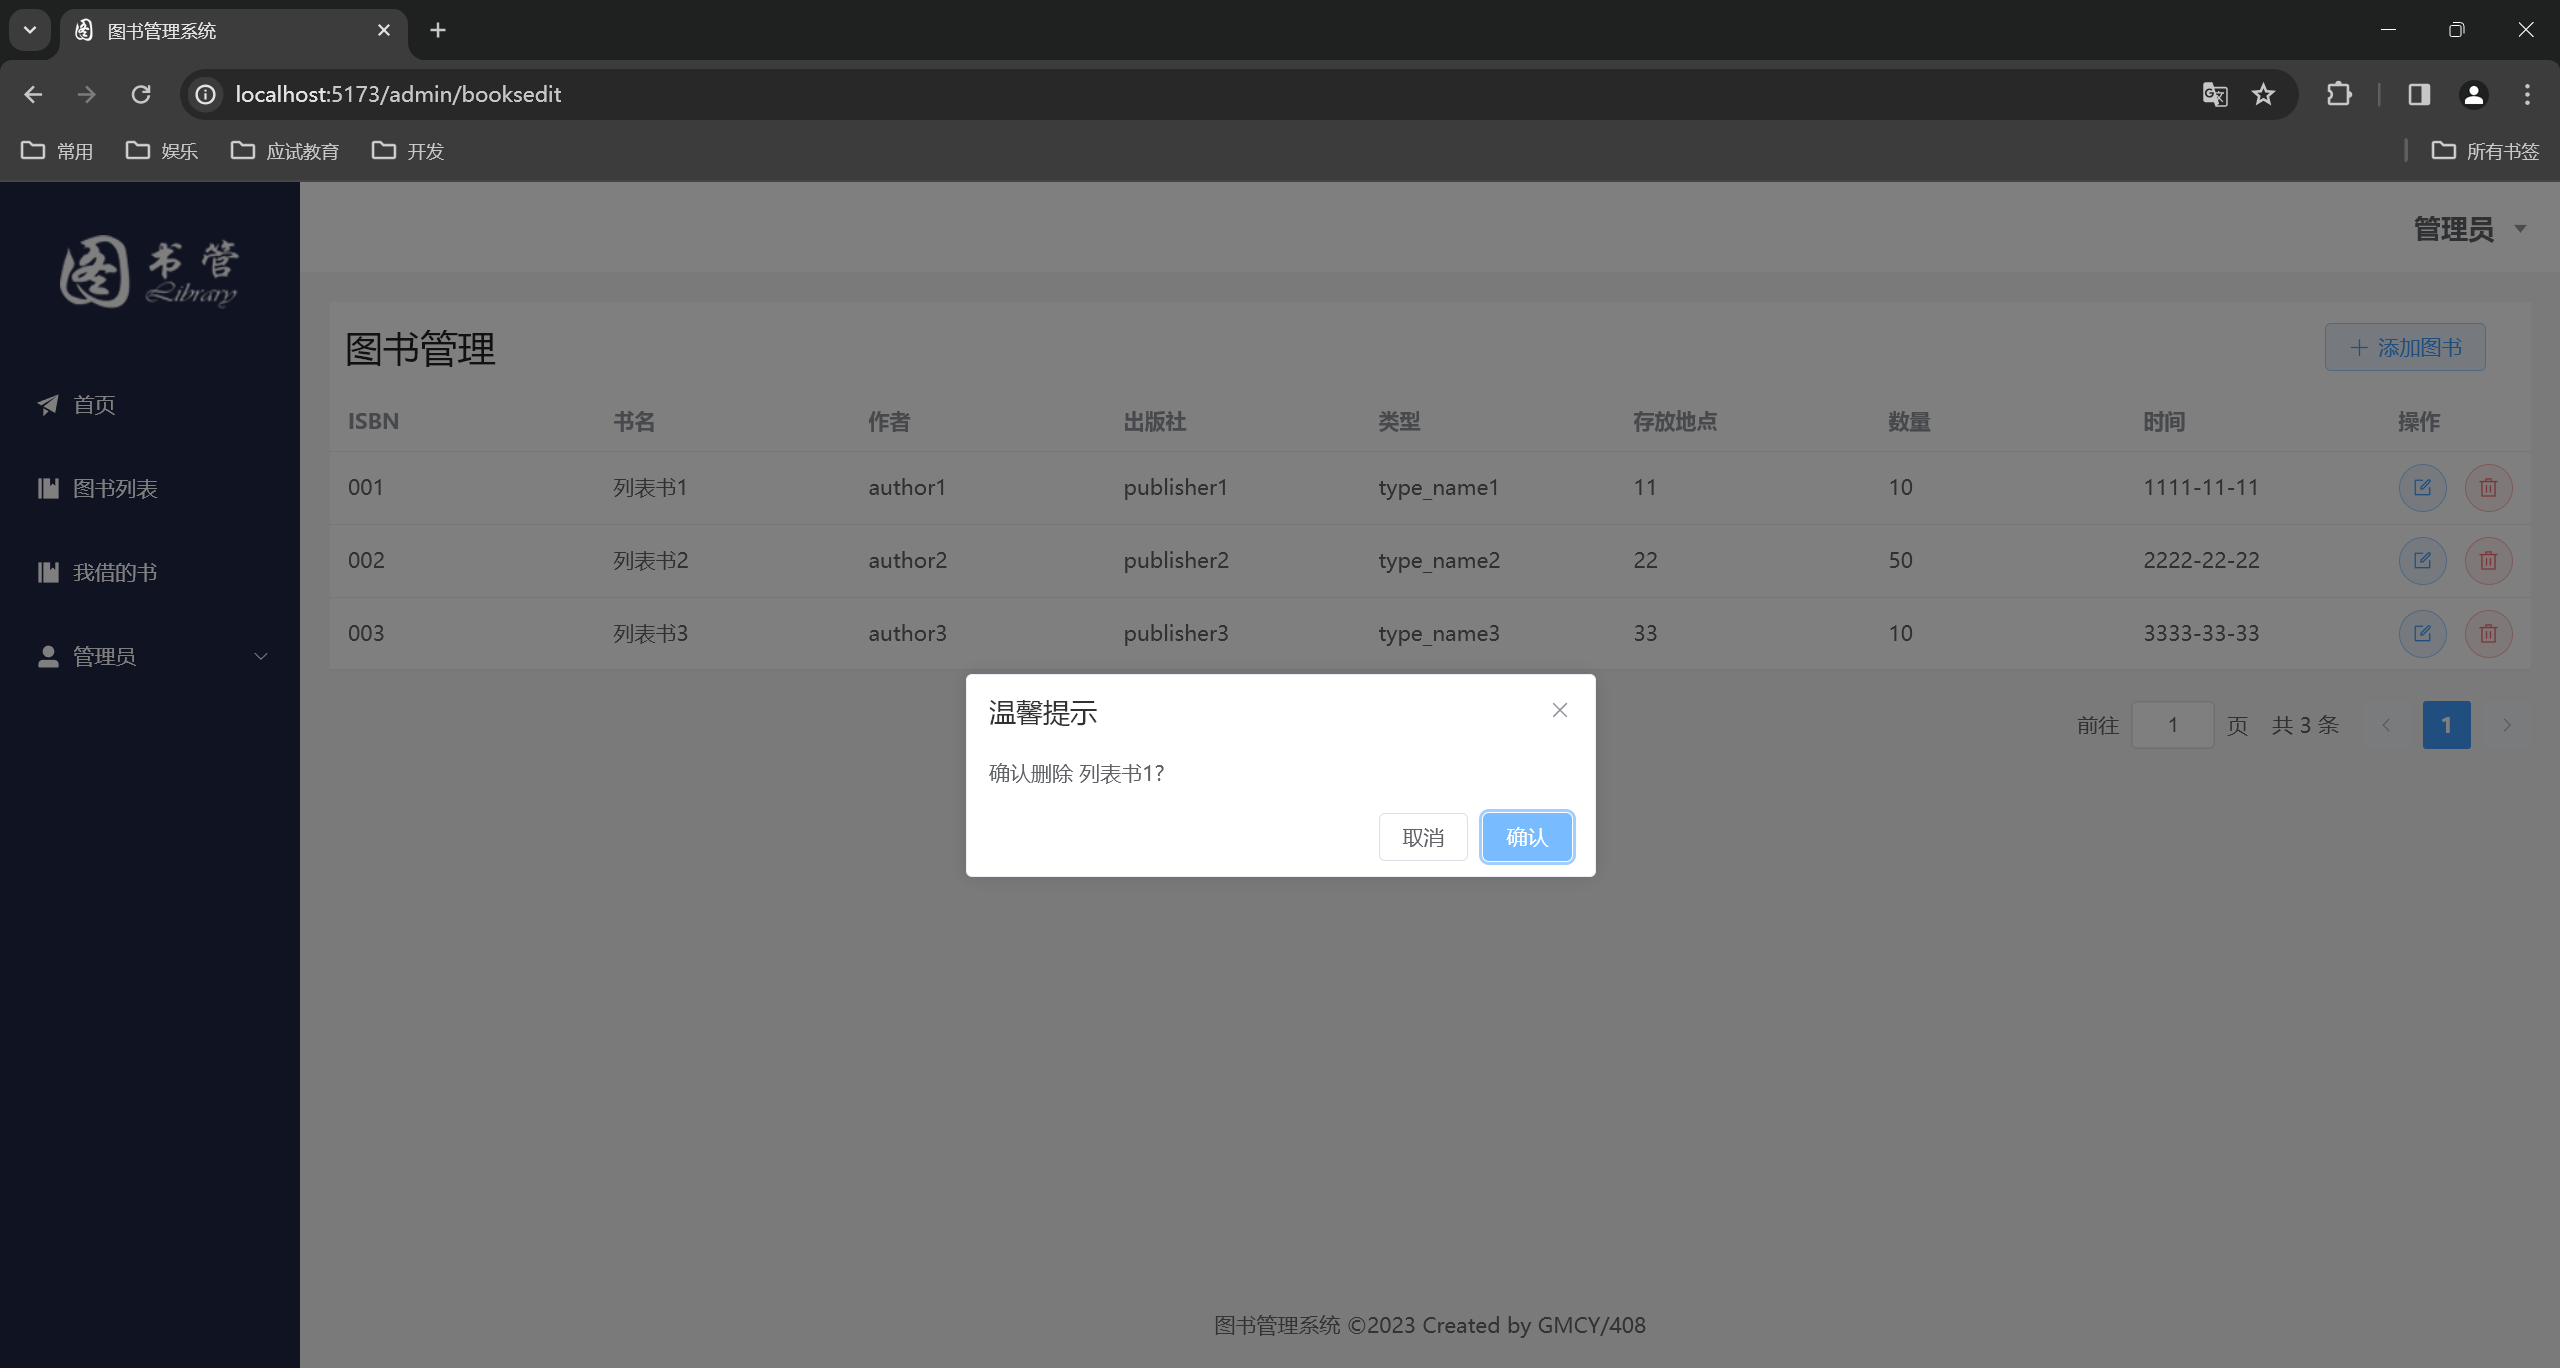Click edit icon for book 003
Viewport: 2560px width, 1368px height.
pyautogui.click(x=2422, y=634)
